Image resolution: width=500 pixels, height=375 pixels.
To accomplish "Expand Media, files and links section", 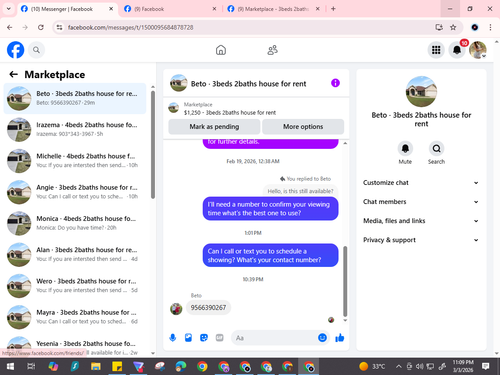I will 421,221.
